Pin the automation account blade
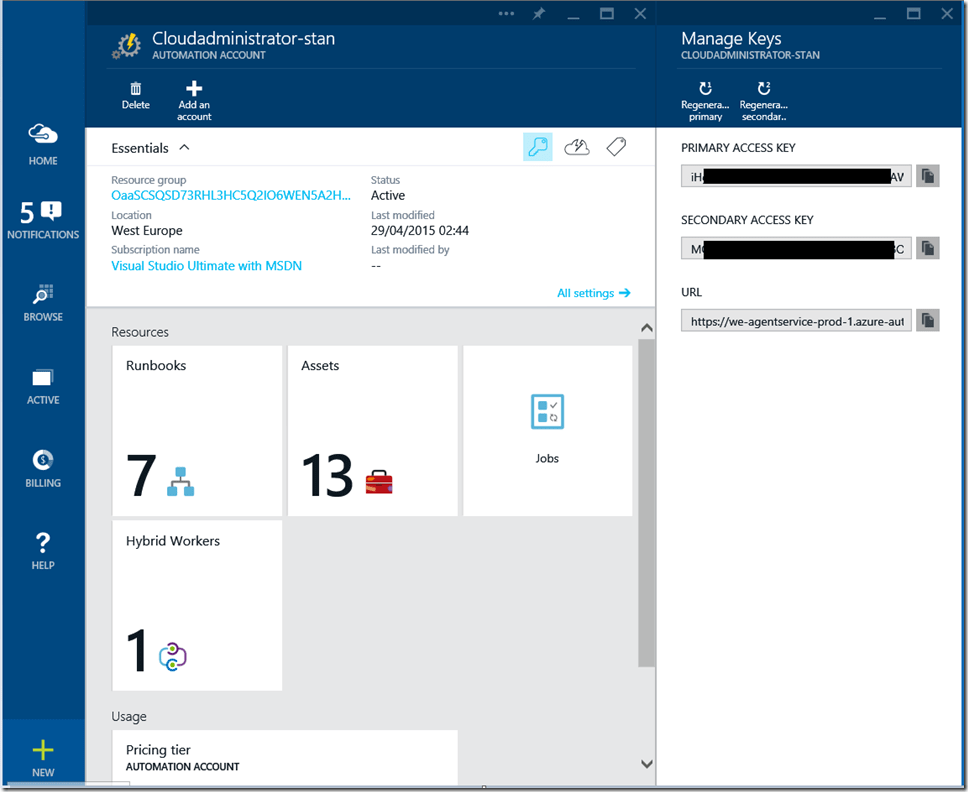Image resolution: width=968 pixels, height=792 pixels. pos(539,14)
